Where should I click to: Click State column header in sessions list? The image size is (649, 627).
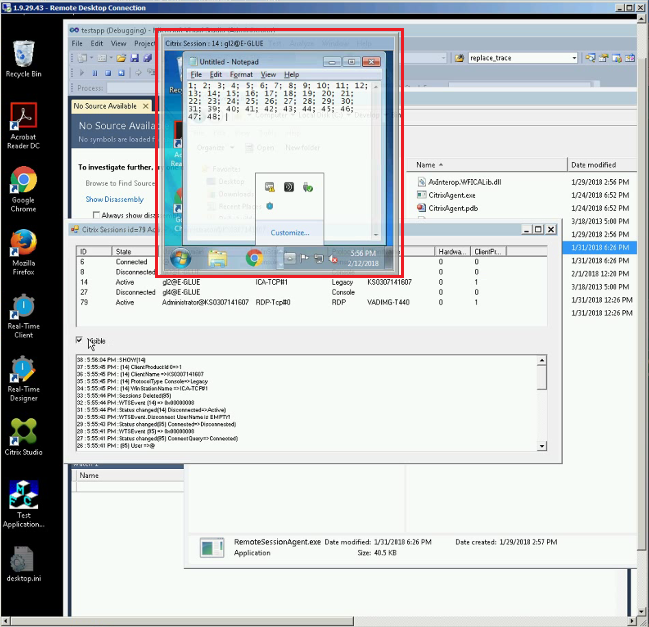click(133, 252)
